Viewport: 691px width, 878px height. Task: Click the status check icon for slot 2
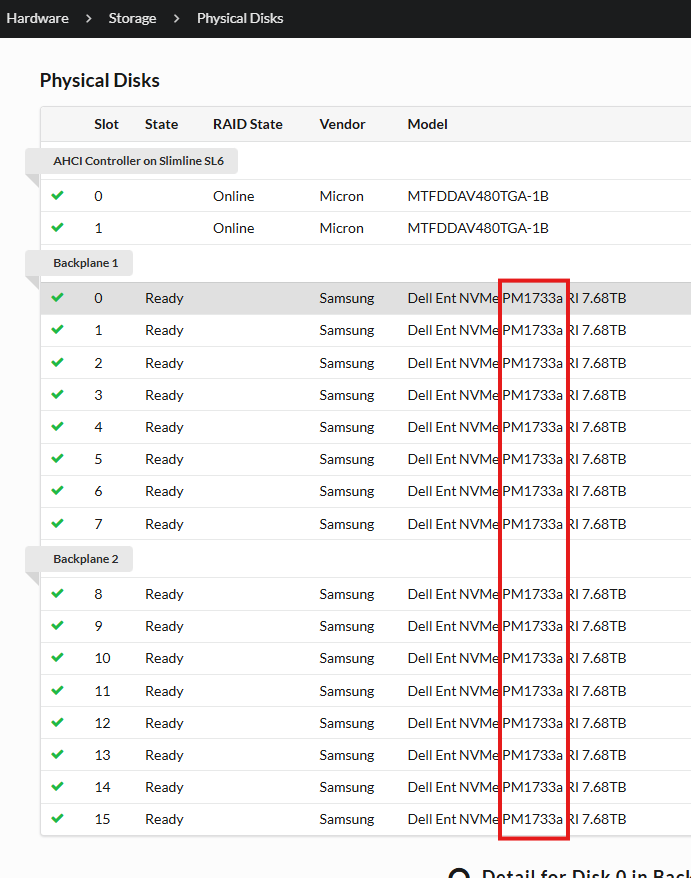pyautogui.click(x=57, y=362)
